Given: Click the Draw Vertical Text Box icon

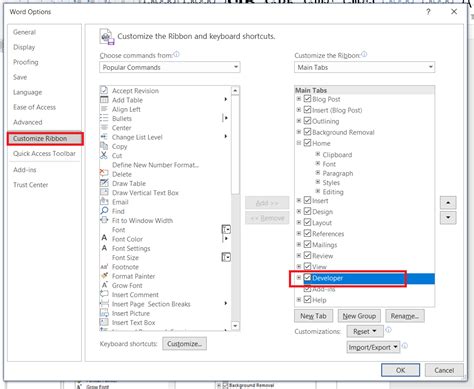Looking at the screenshot, I should coord(104,192).
